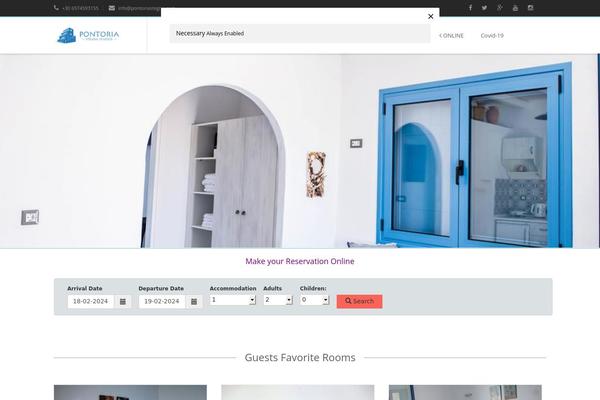Open the second favorite room thumbnail
Viewport: 600px width, 400px height.
[x=298, y=392]
